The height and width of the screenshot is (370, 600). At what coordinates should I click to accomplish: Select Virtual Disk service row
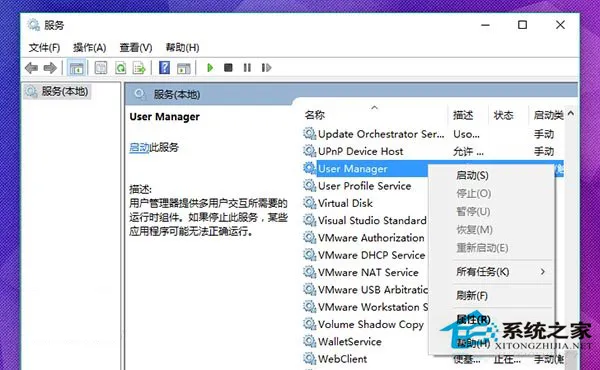coord(345,203)
